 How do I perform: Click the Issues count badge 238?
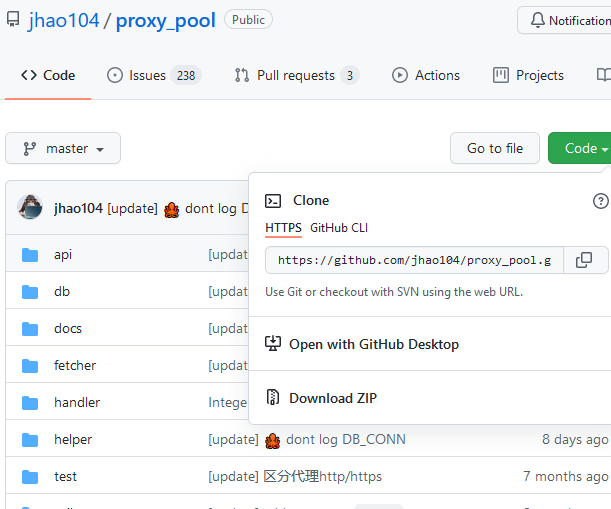point(186,75)
